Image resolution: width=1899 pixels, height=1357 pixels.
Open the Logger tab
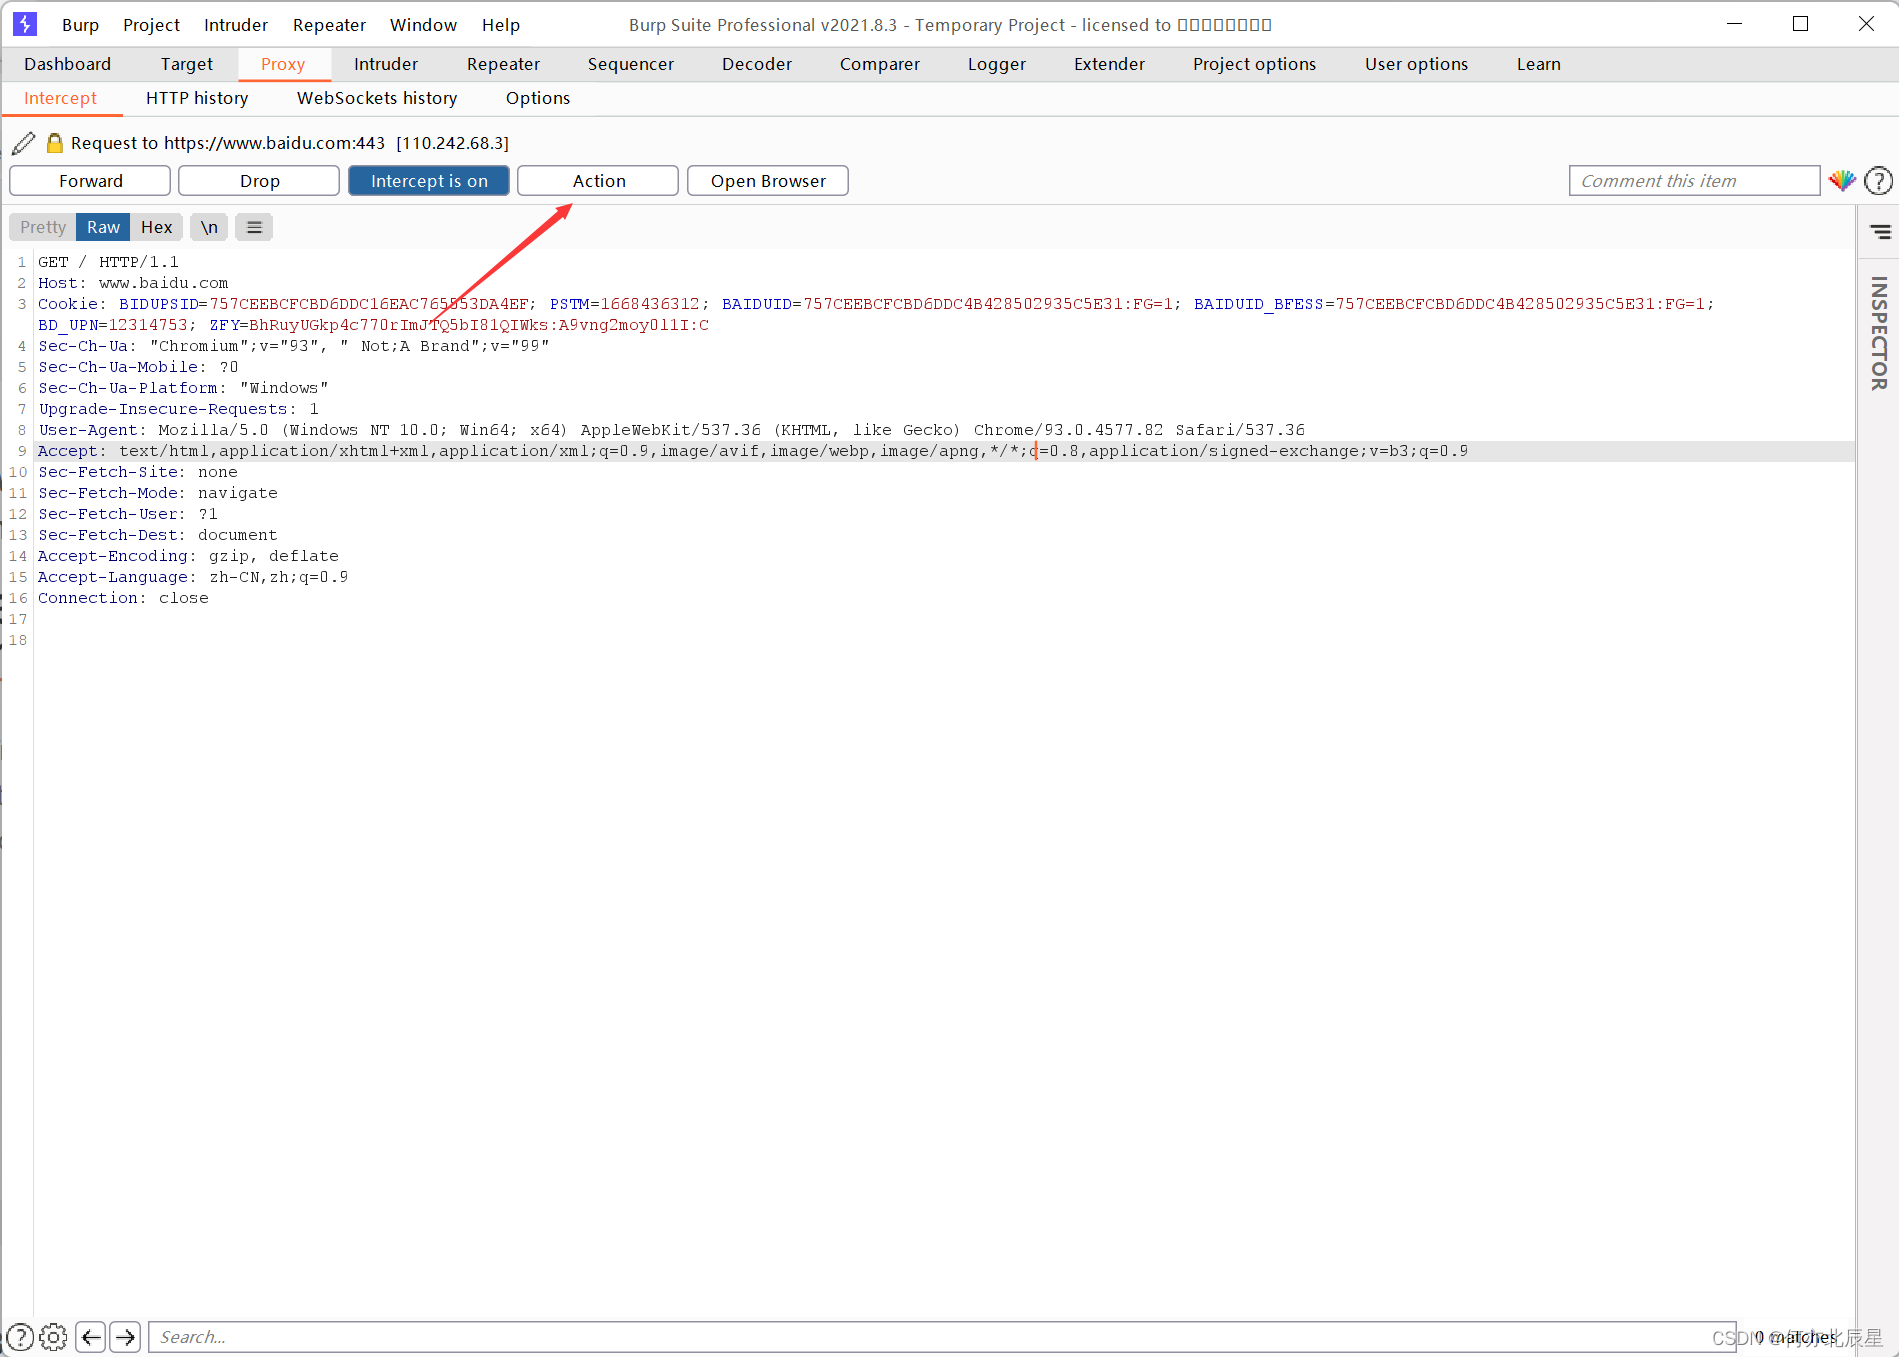click(997, 64)
